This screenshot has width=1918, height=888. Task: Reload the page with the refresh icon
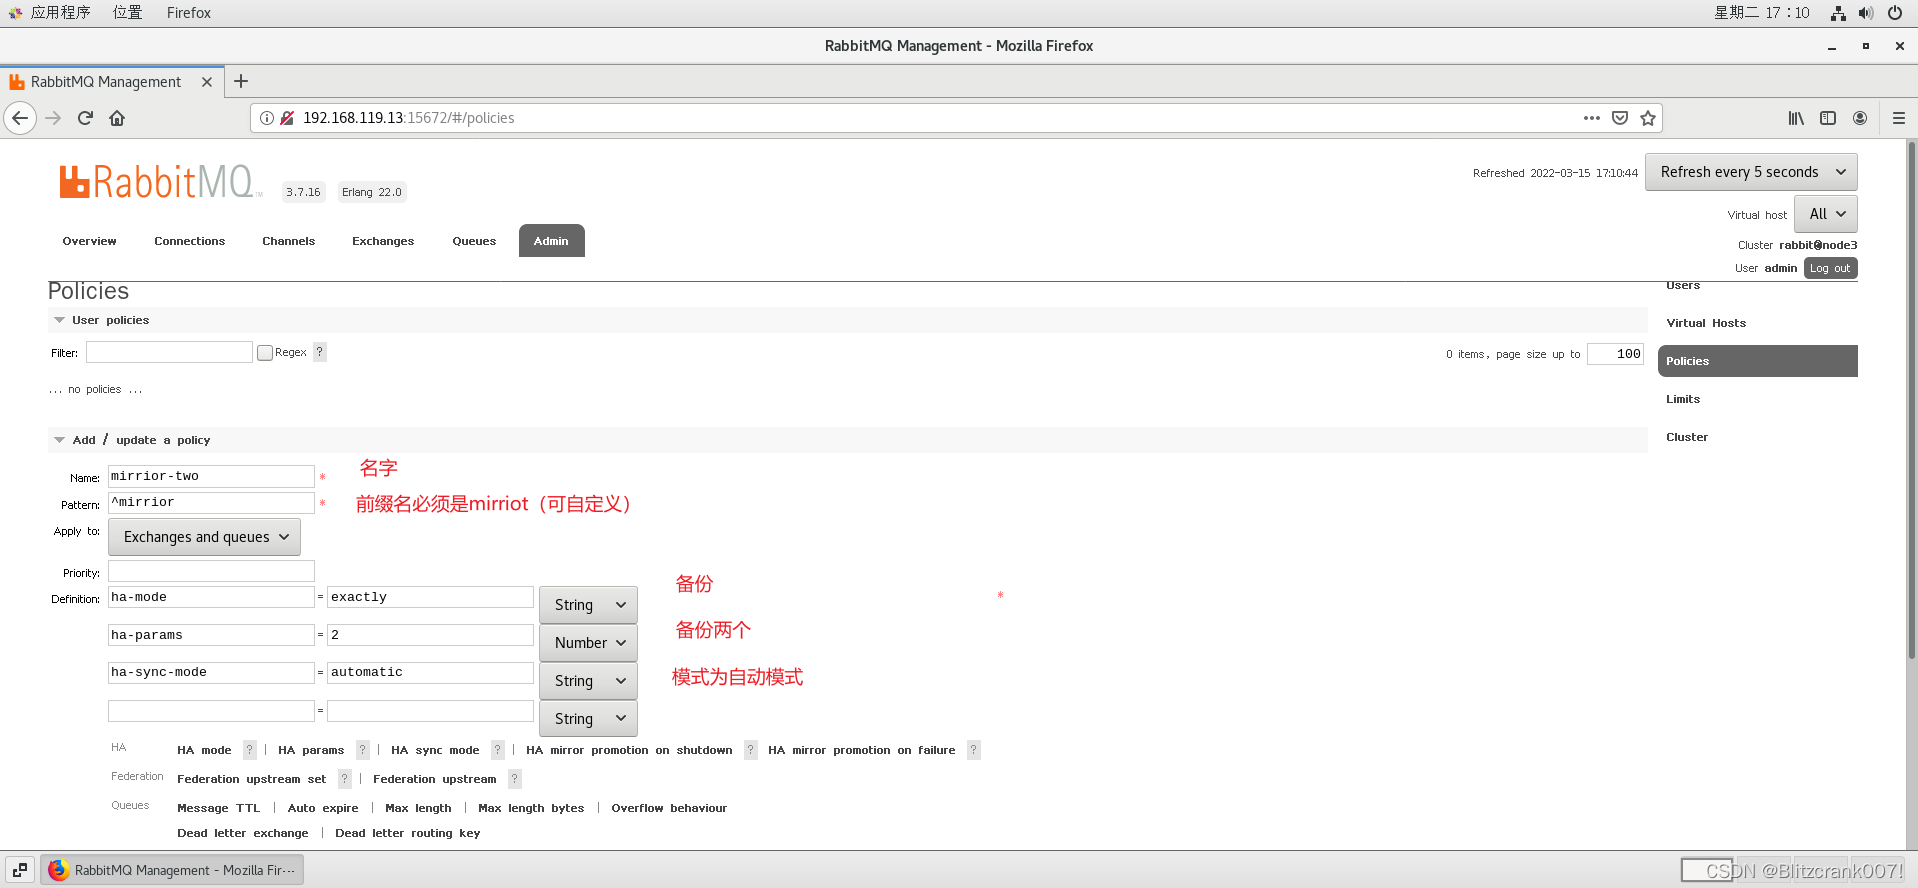(x=85, y=118)
